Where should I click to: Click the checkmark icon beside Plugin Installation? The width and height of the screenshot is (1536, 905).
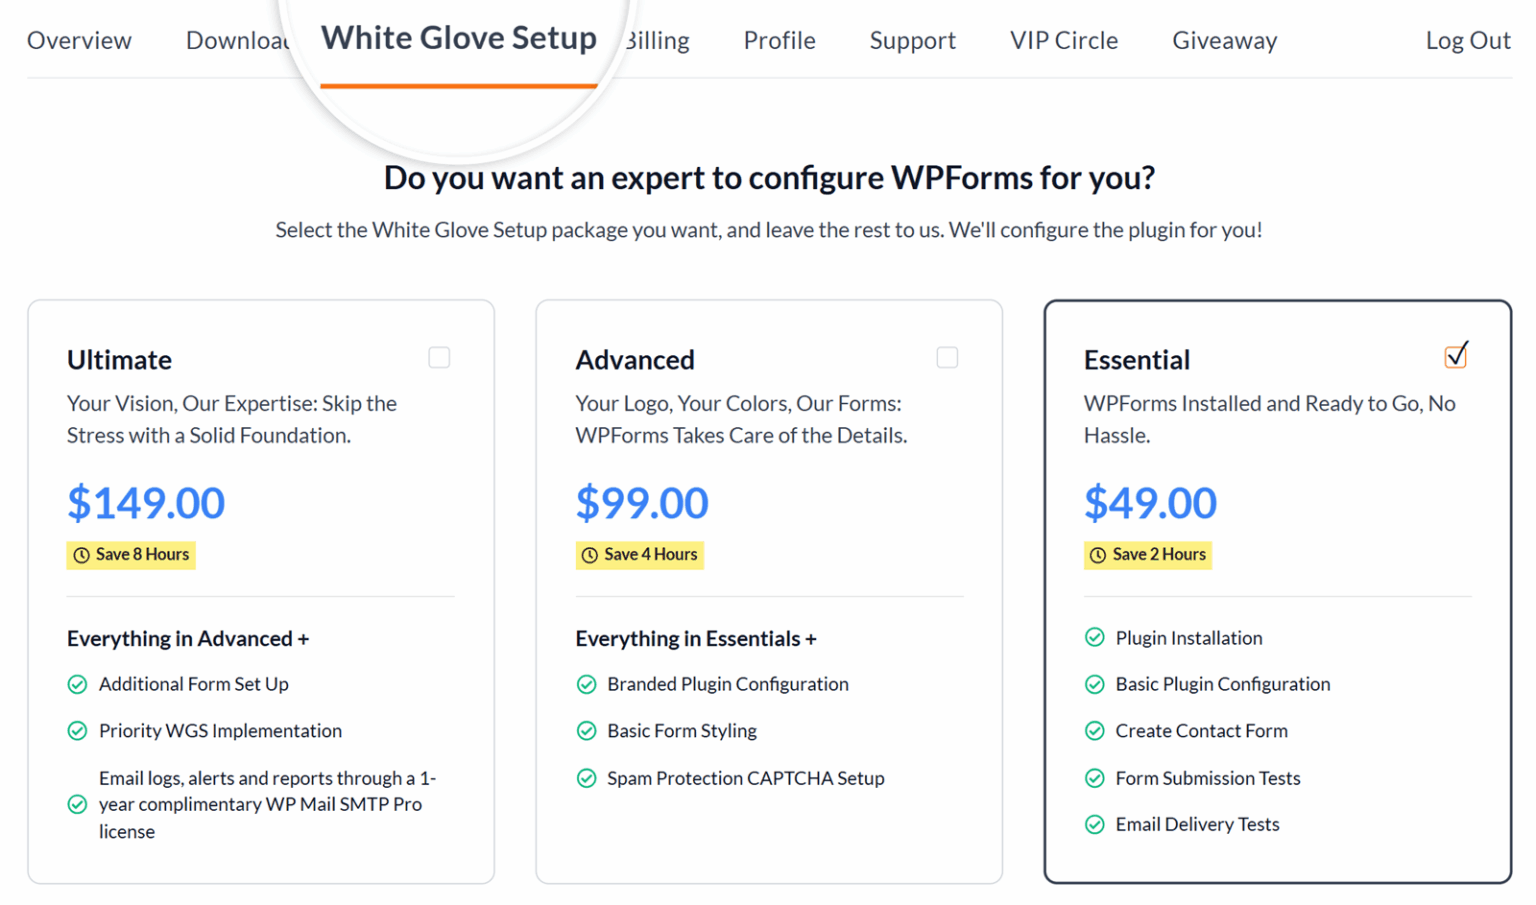pos(1094,638)
